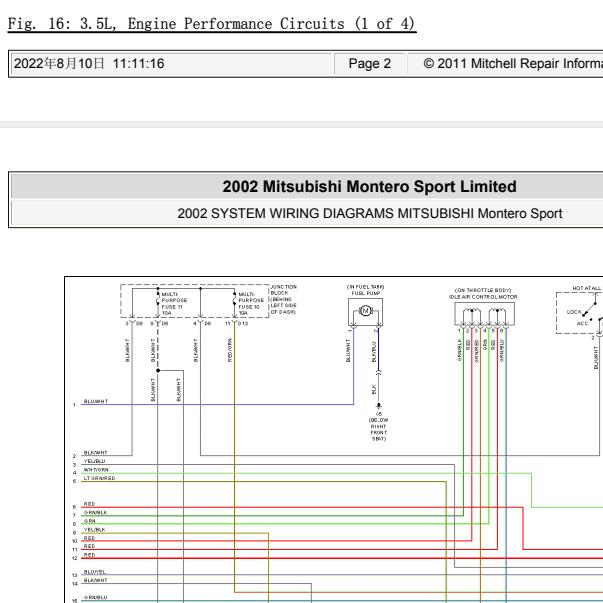
Task: Click the "LT GRN/RED" label on row 5
Action: pyautogui.click(x=99, y=478)
